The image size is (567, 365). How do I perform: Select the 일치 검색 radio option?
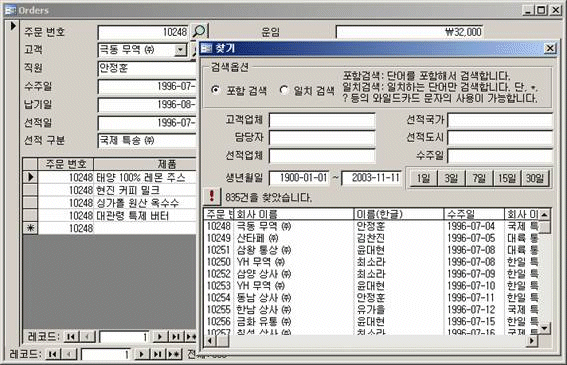tap(284, 90)
